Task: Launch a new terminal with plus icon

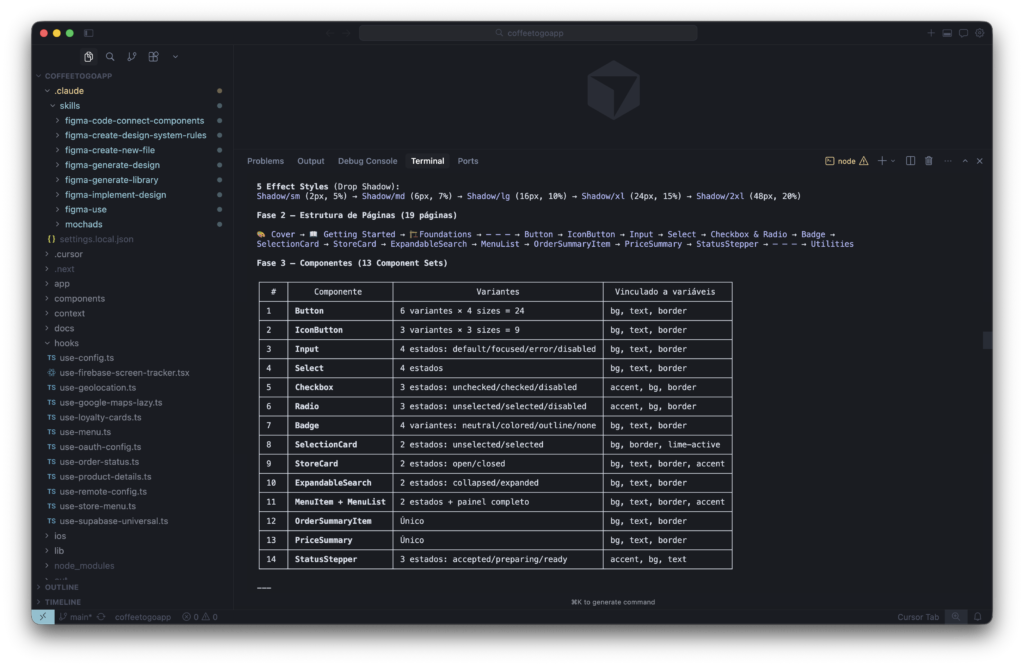Action: click(x=882, y=160)
